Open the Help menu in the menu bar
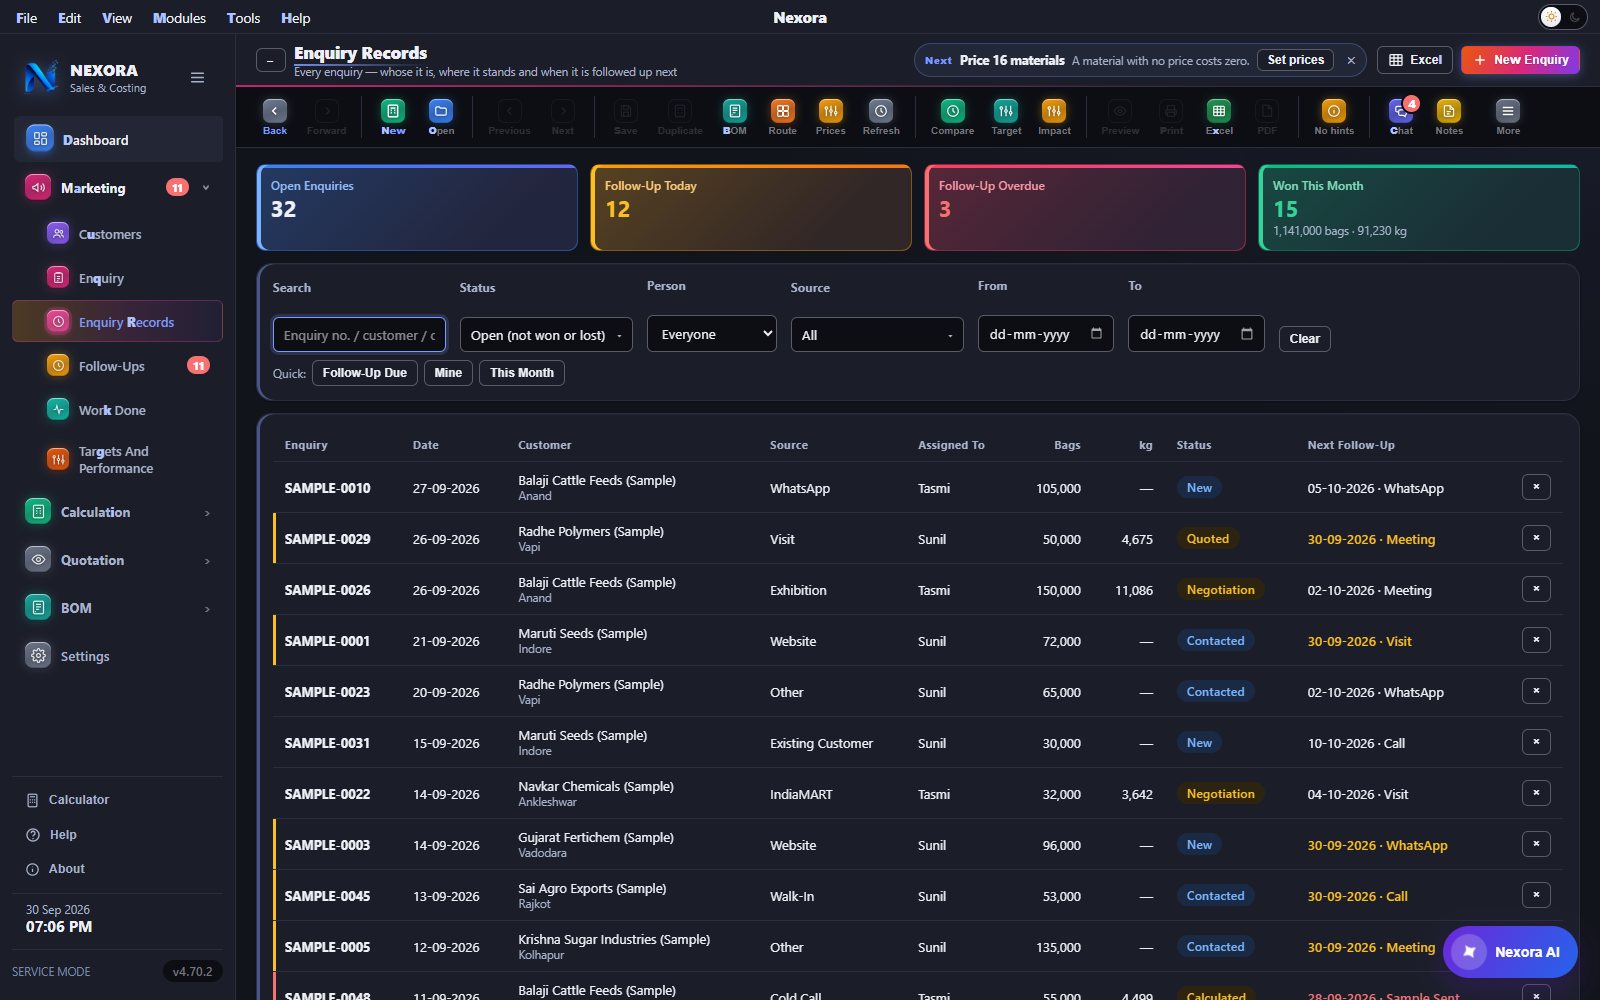 pos(295,18)
